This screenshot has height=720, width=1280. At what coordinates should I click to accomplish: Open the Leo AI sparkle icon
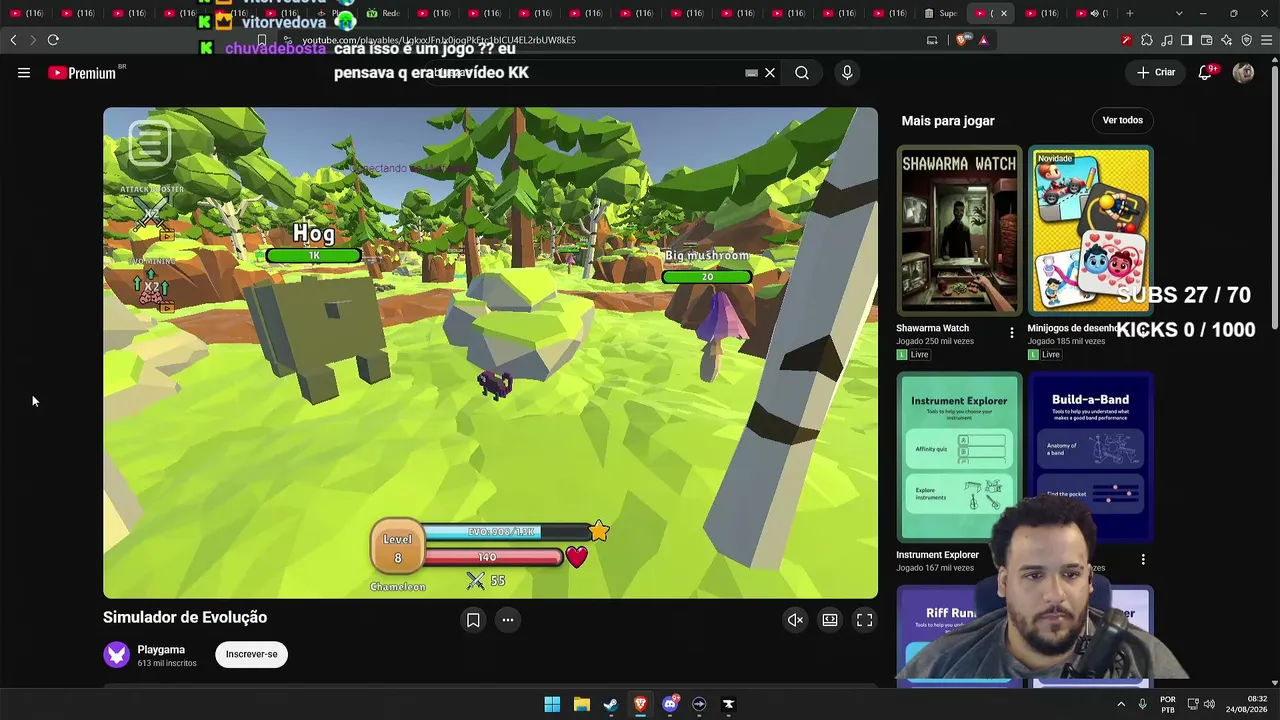pyautogui.click(x=1227, y=40)
